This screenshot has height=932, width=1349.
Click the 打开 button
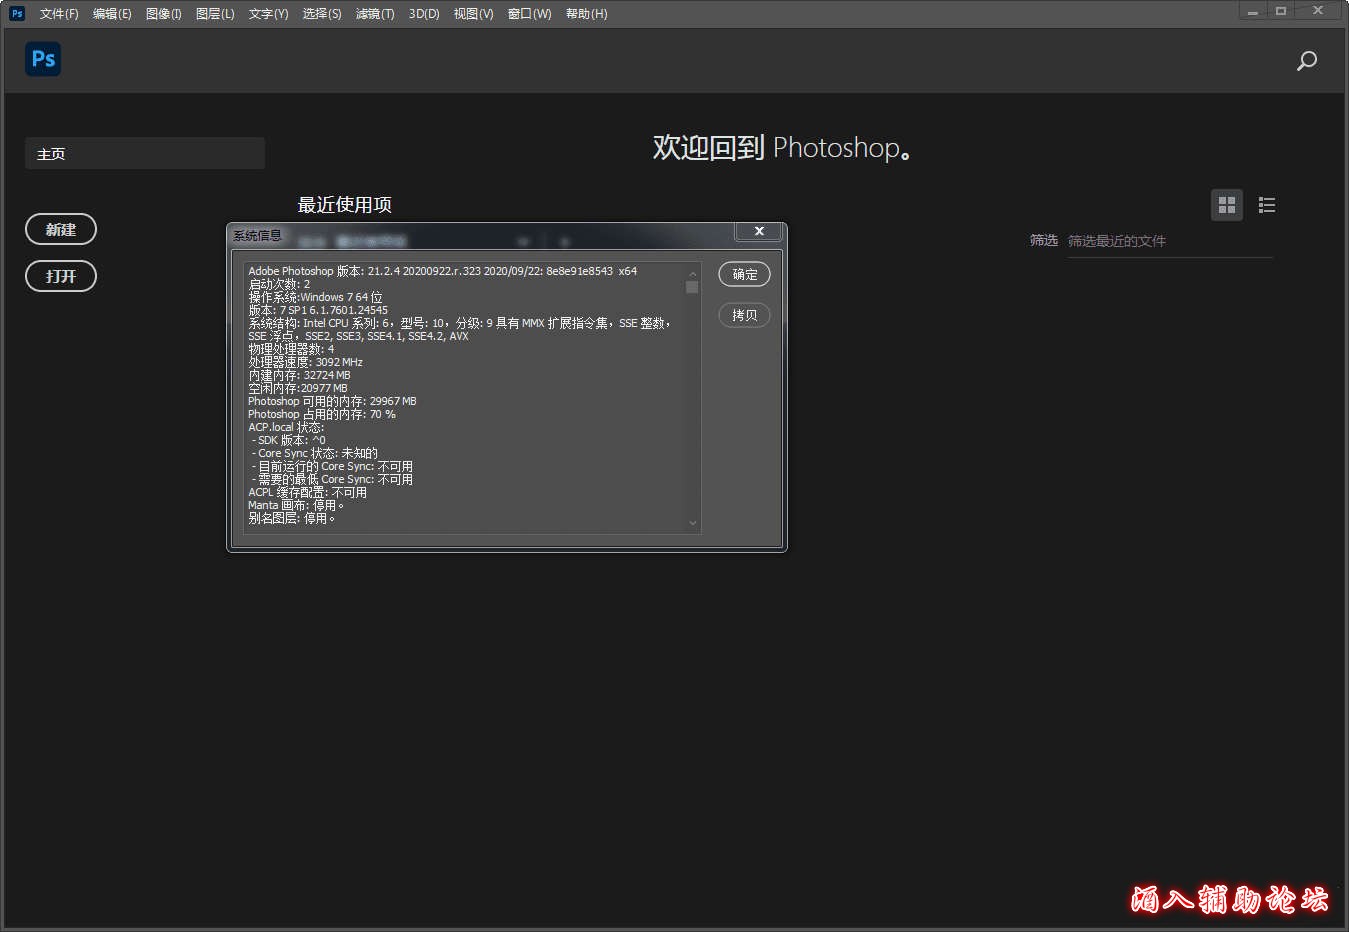point(61,276)
